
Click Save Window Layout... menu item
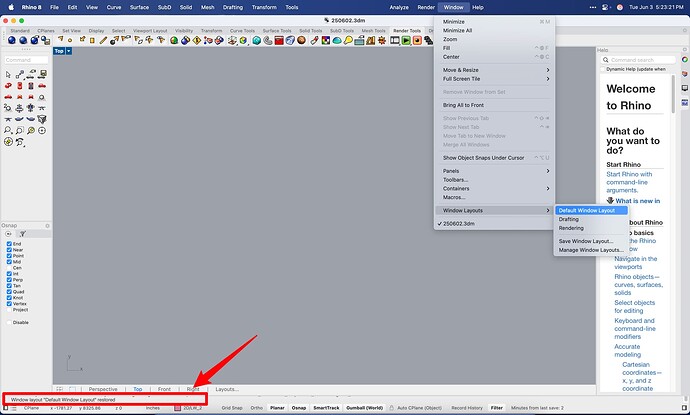[x=591, y=241]
